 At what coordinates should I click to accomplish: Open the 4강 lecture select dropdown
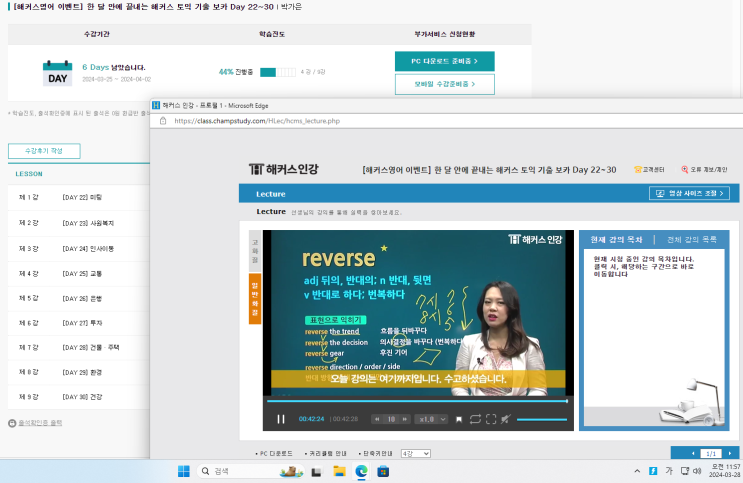pos(416,454)
